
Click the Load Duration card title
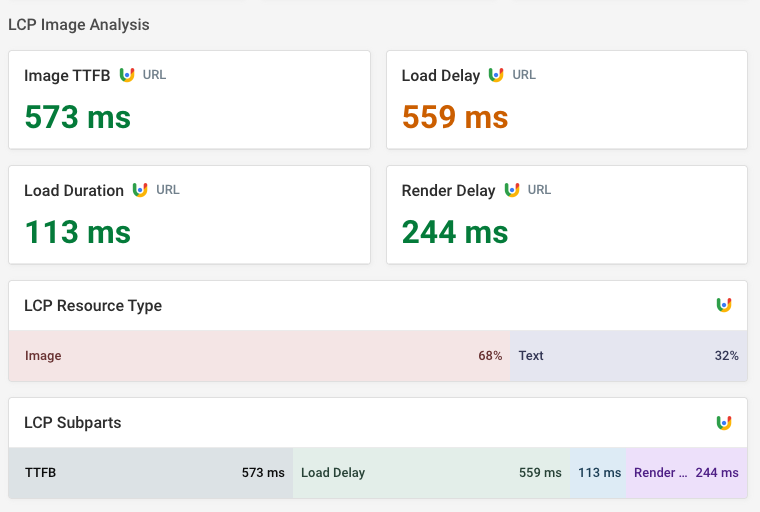tap(74, 191)
